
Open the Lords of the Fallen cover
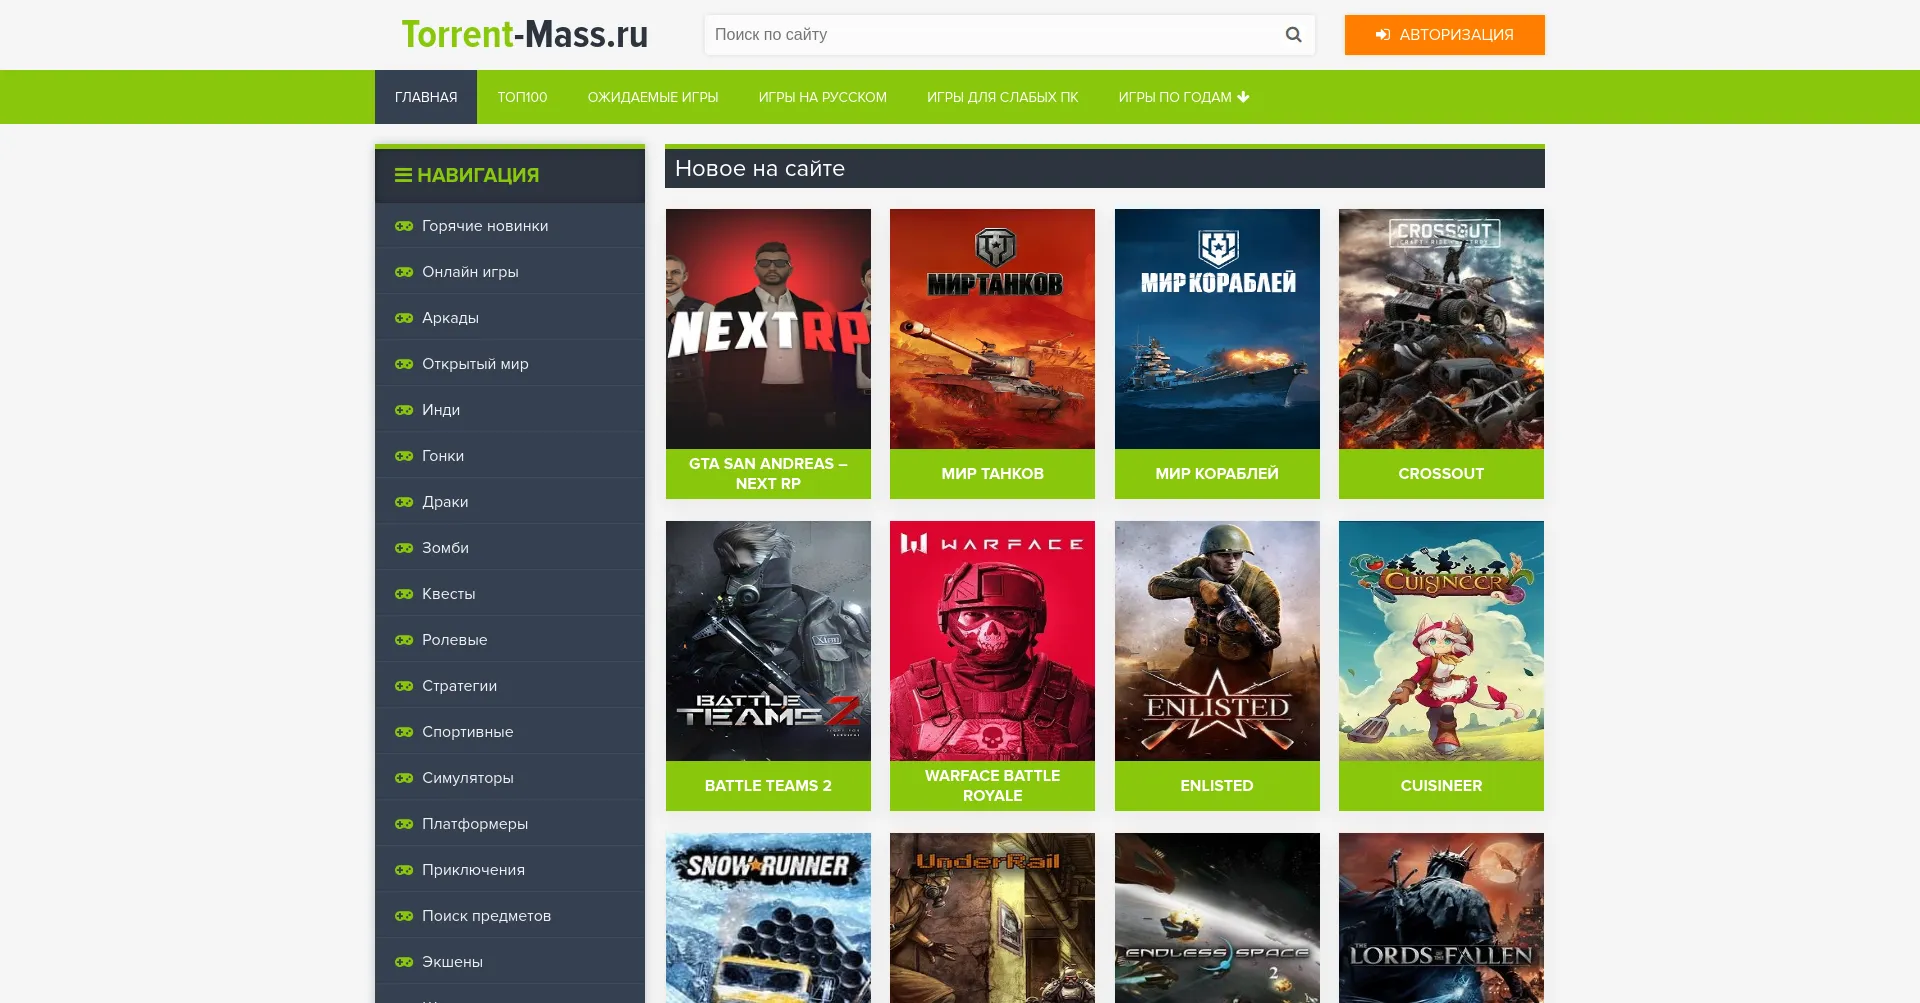[1441, 918]
